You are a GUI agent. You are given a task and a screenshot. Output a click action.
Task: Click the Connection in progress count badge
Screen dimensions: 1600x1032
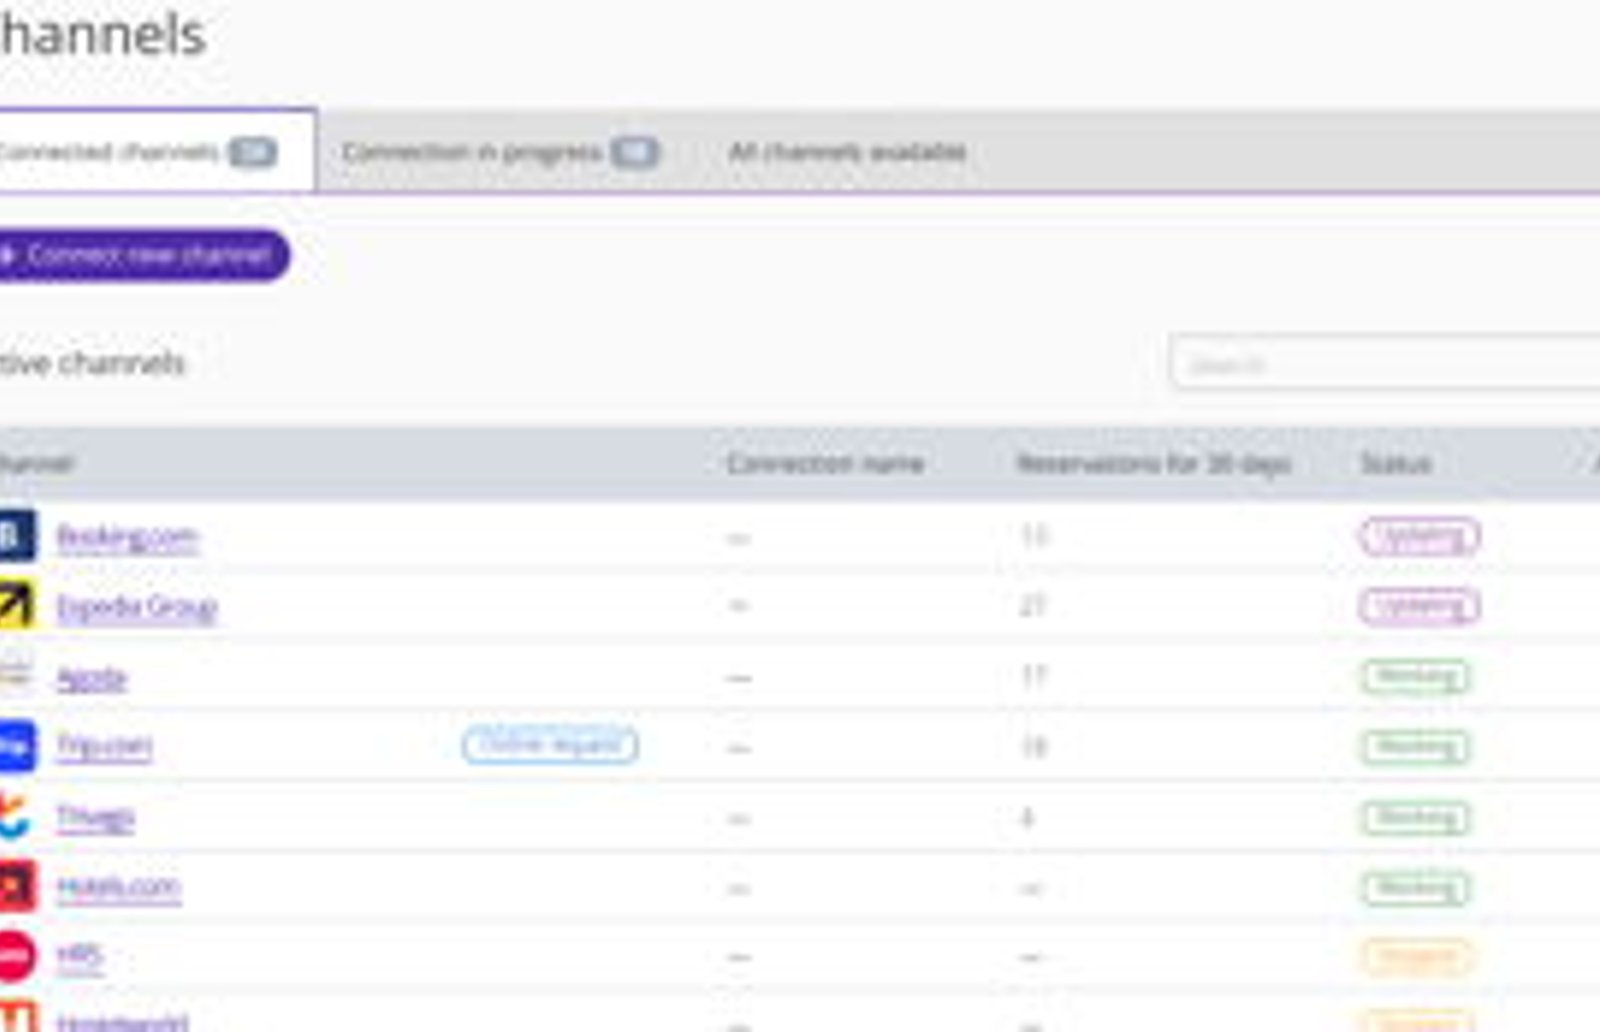coord(635,152)
